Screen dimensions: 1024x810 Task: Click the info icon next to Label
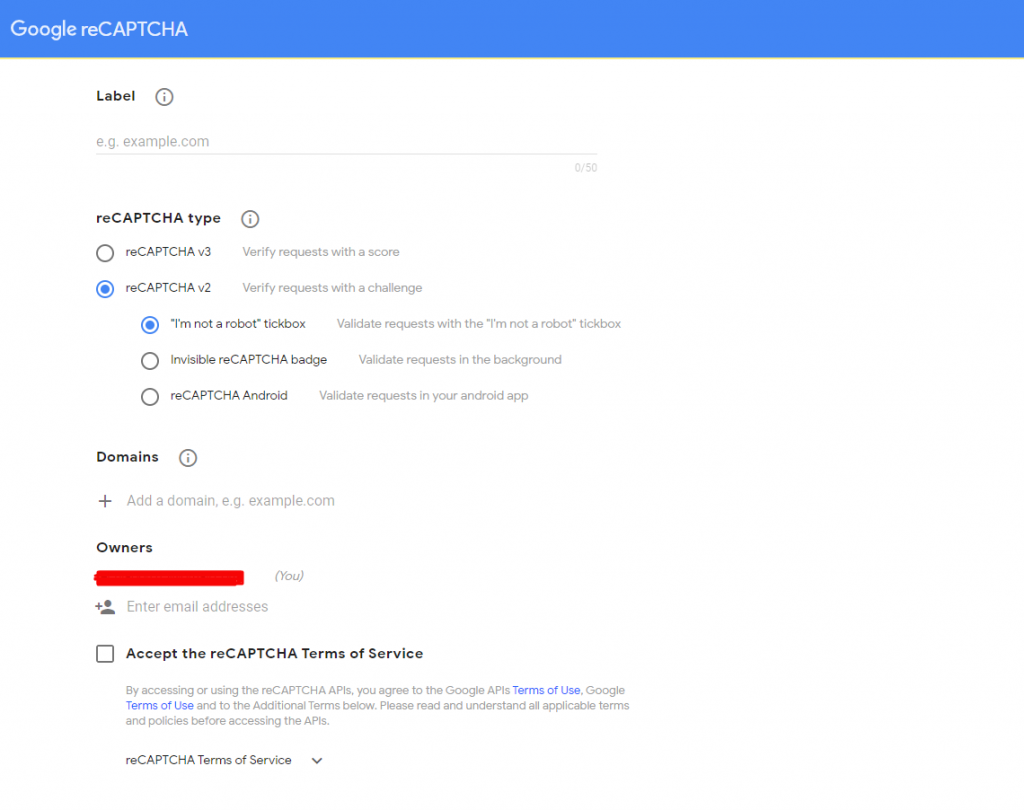(x=164, y=97)
